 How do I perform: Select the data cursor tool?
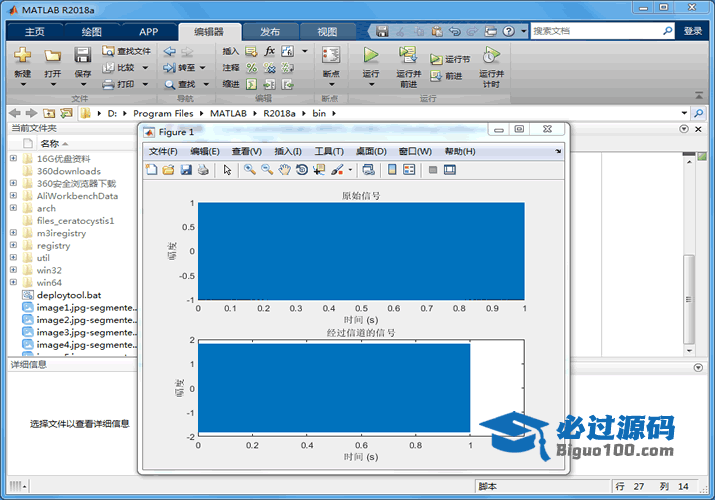click(x=319, y=170)
